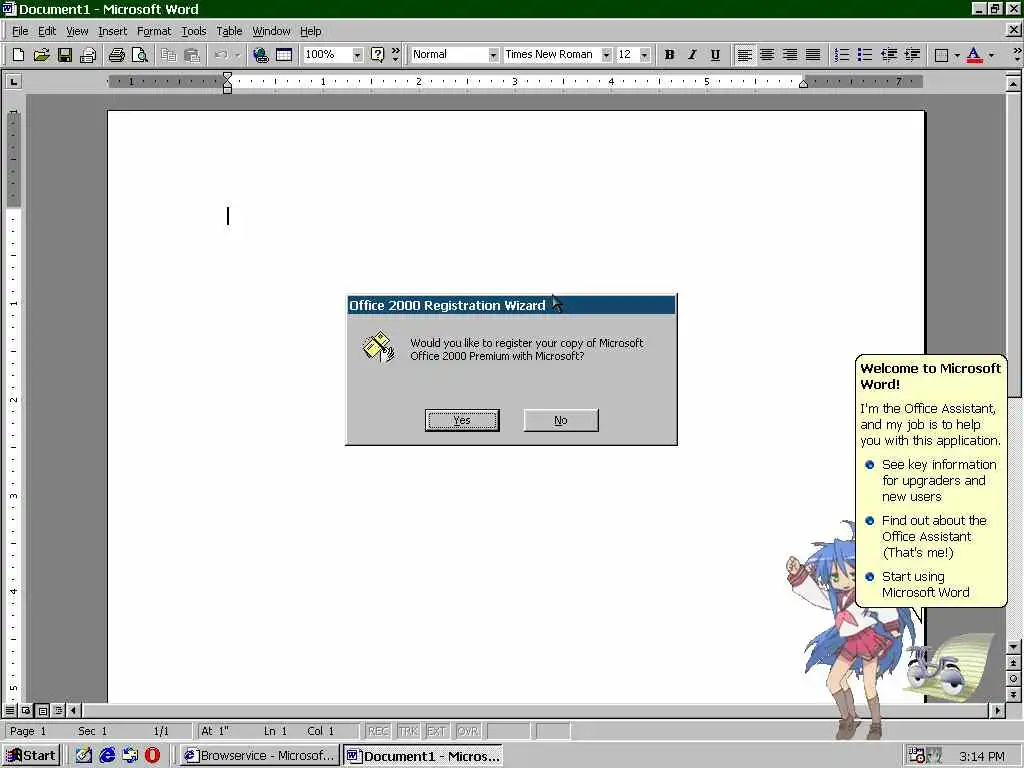Set Justify paragraph alignment
This screenshot has height=768, width=1024.
(813, 55)
